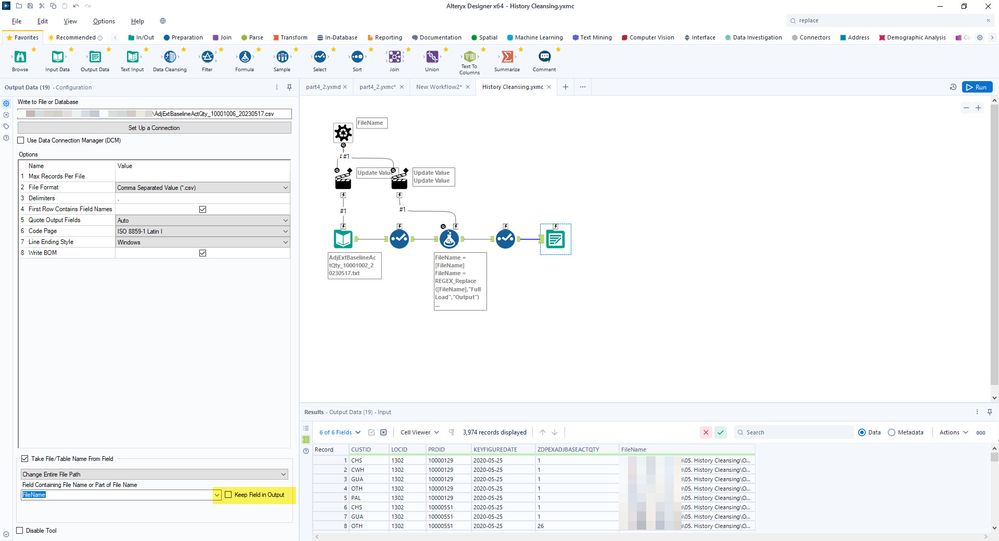Open the Options menu
999x541 pixels.
coord(104,21)
